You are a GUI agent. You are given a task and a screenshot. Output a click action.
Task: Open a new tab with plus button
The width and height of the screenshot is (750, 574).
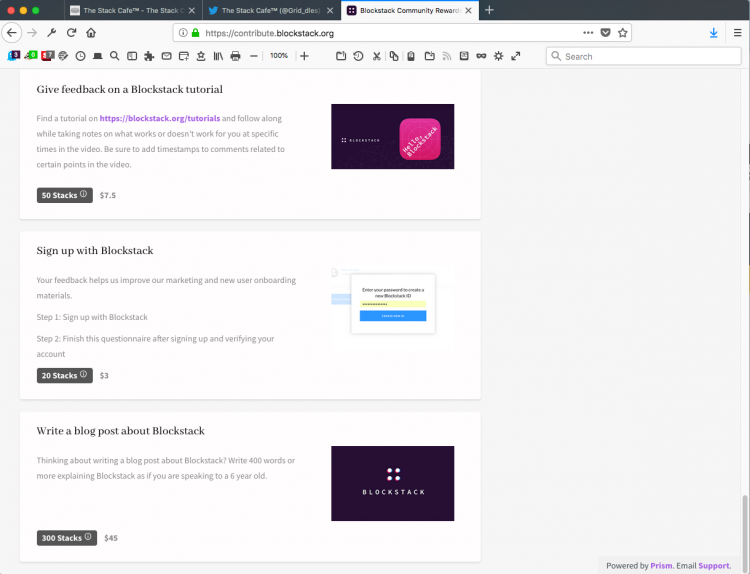[x=489, y=10]
